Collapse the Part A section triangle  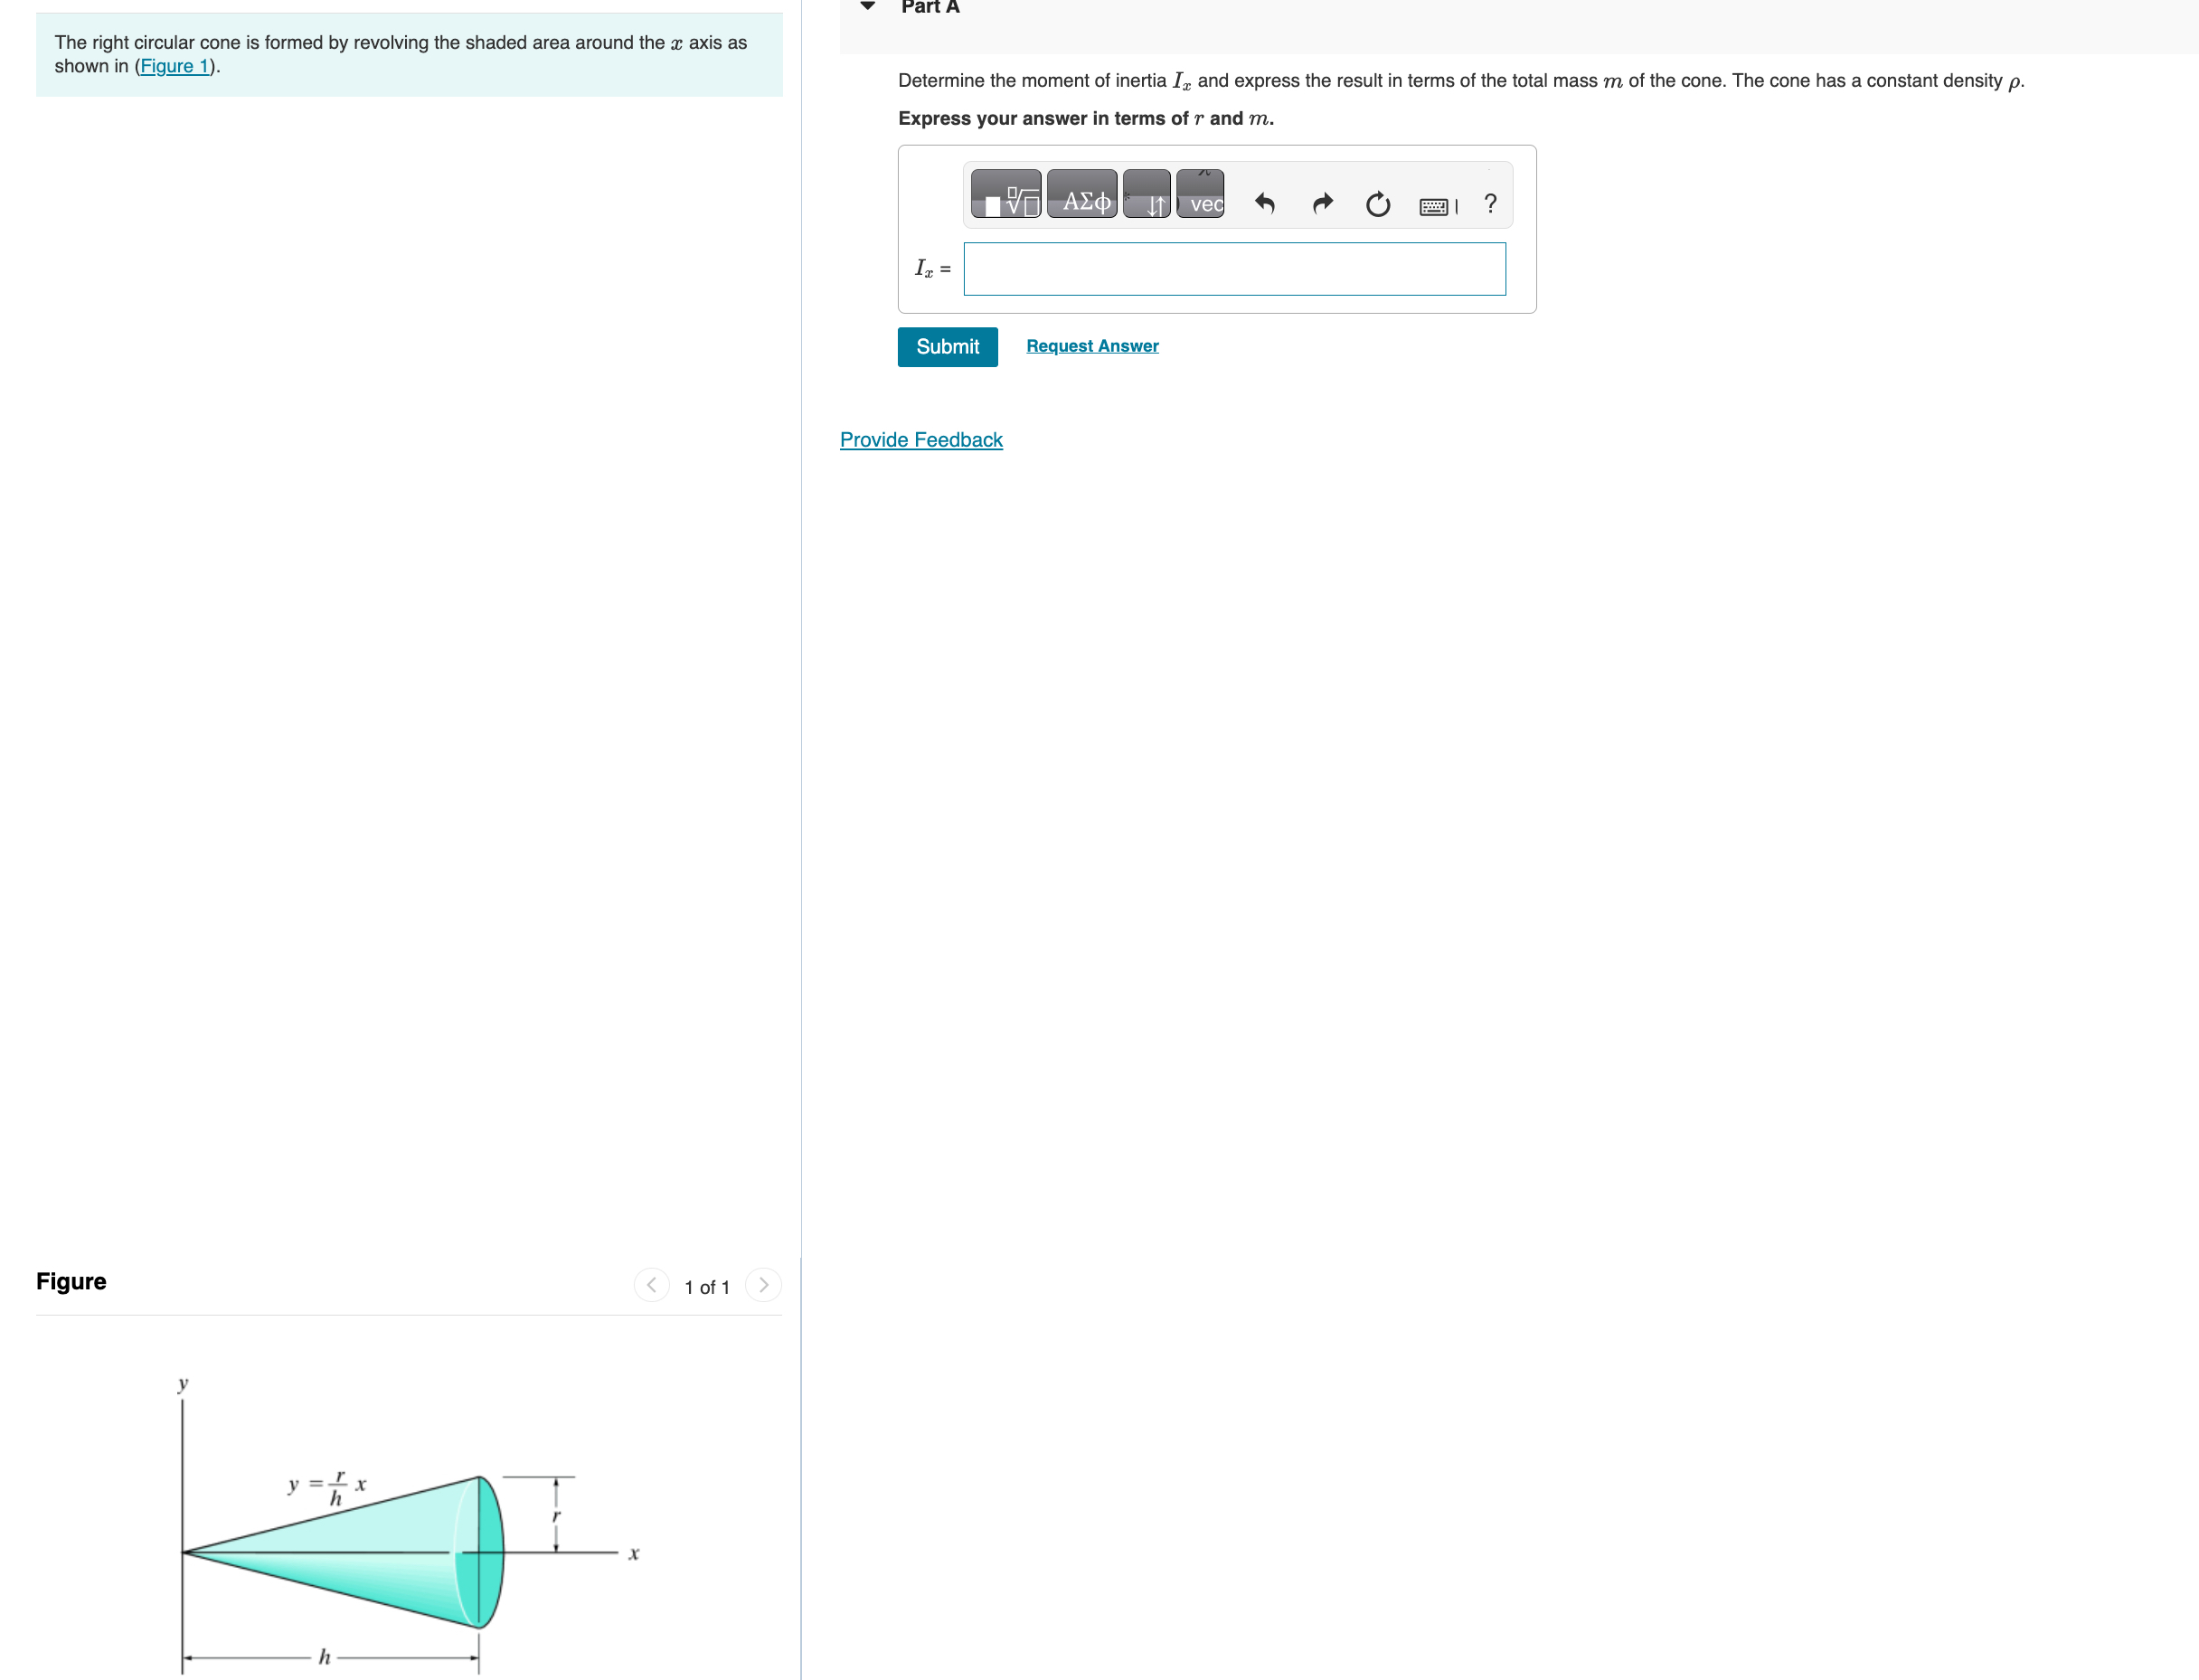click(x=868, y=6)
